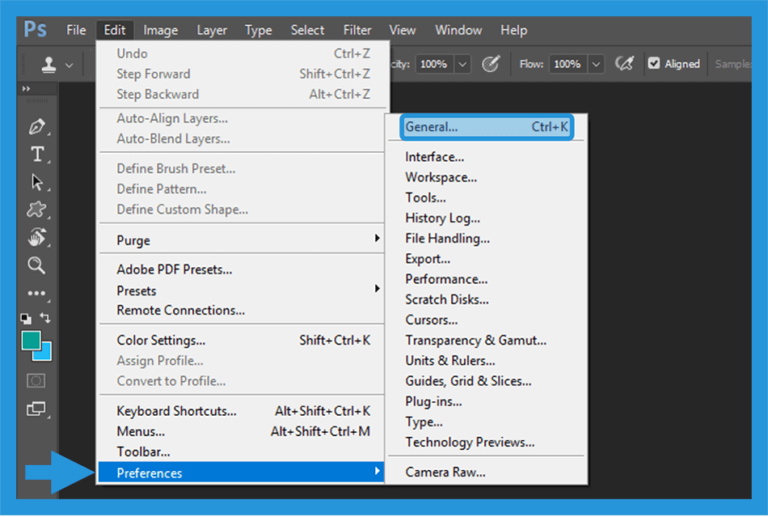
Task: Toggle the Aligned checkbox
Action: (654, 63)
